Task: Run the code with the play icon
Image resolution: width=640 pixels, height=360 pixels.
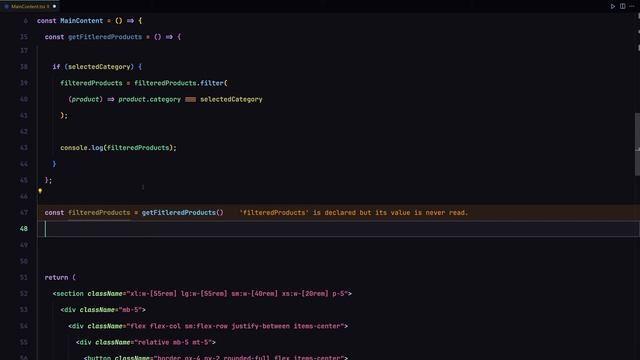Action: pyautogui.click(x=613, y=7)
